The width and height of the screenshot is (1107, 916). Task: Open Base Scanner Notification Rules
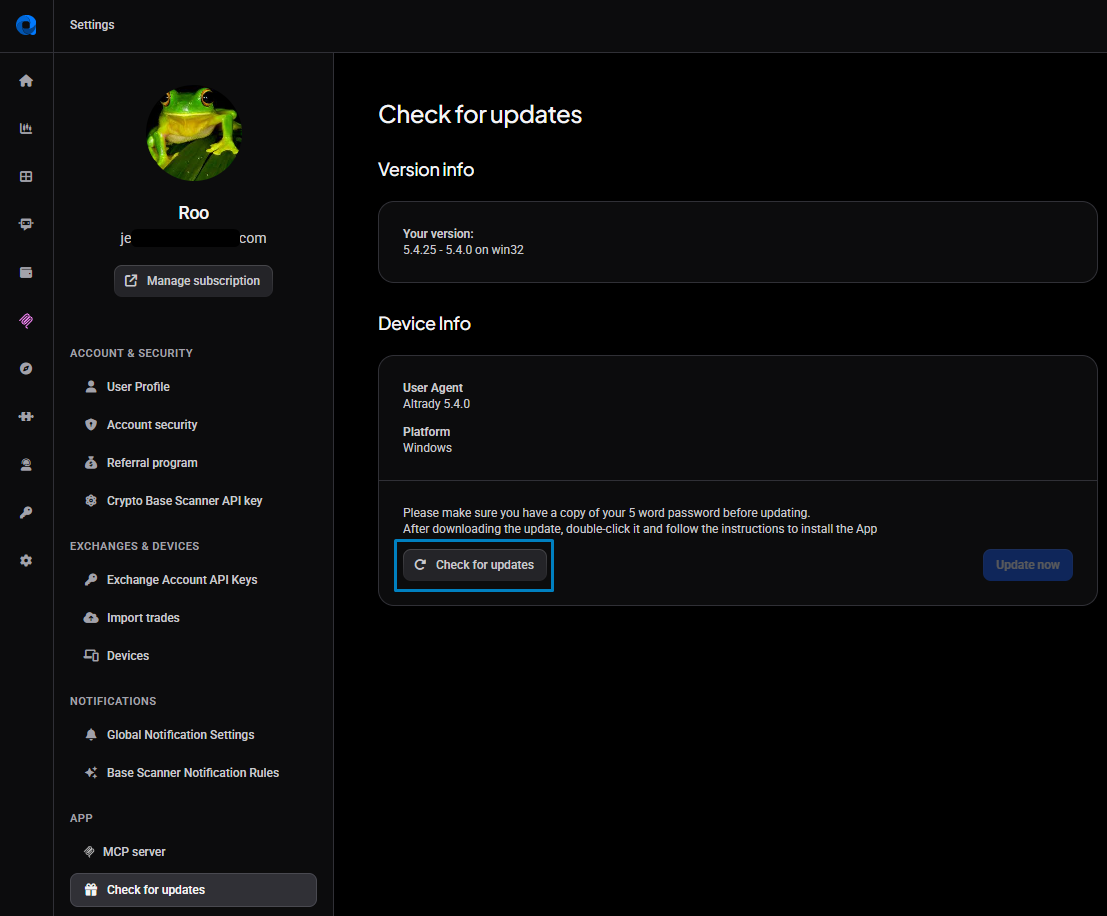(193, 773)
